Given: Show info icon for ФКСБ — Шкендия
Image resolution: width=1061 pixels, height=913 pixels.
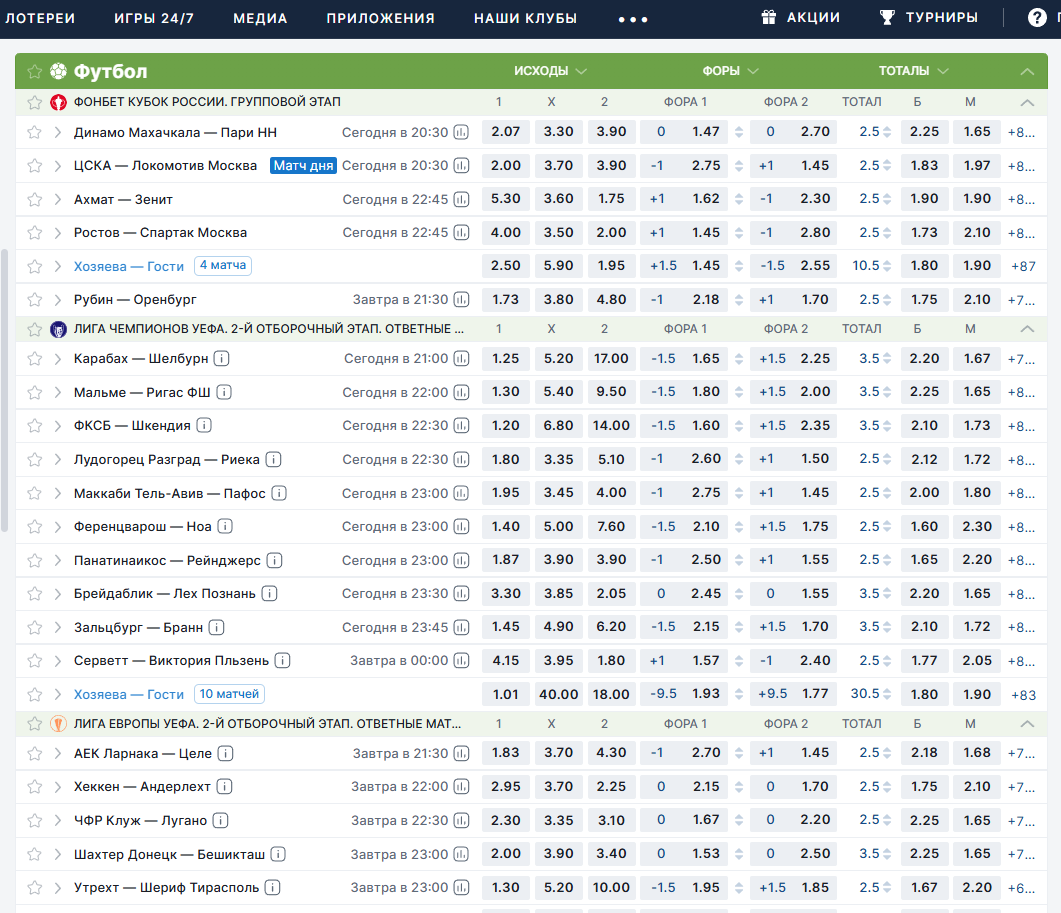Looking at the screenshot, I should tap(204, 426).
